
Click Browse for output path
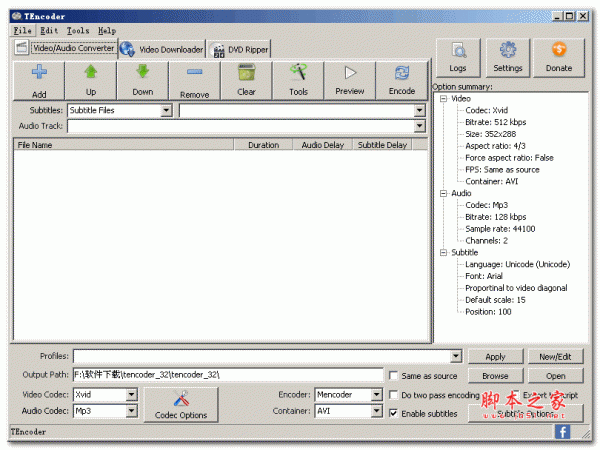[496, 376]
